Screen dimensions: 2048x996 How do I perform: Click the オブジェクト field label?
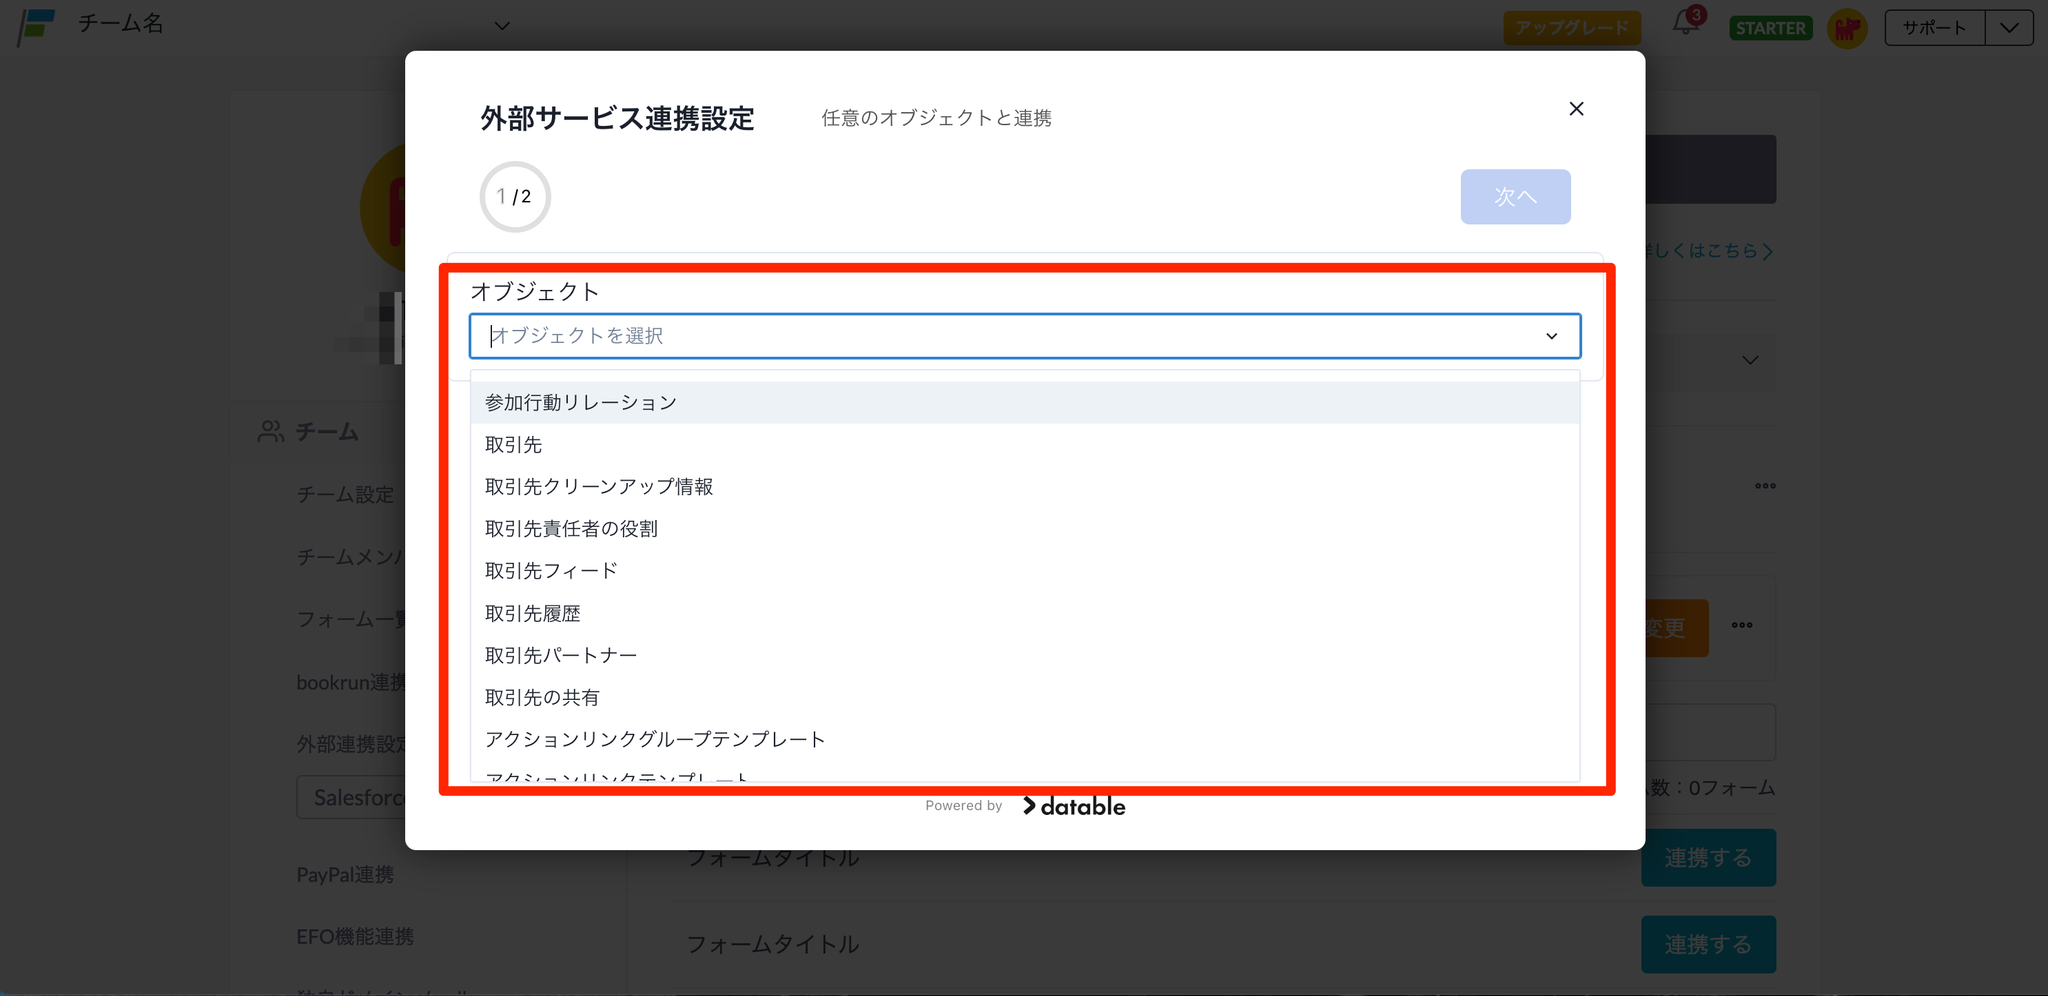[x=535, y=292]
